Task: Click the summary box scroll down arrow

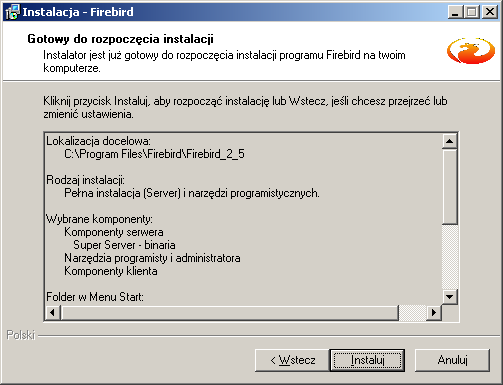Action: pos(449,296)
